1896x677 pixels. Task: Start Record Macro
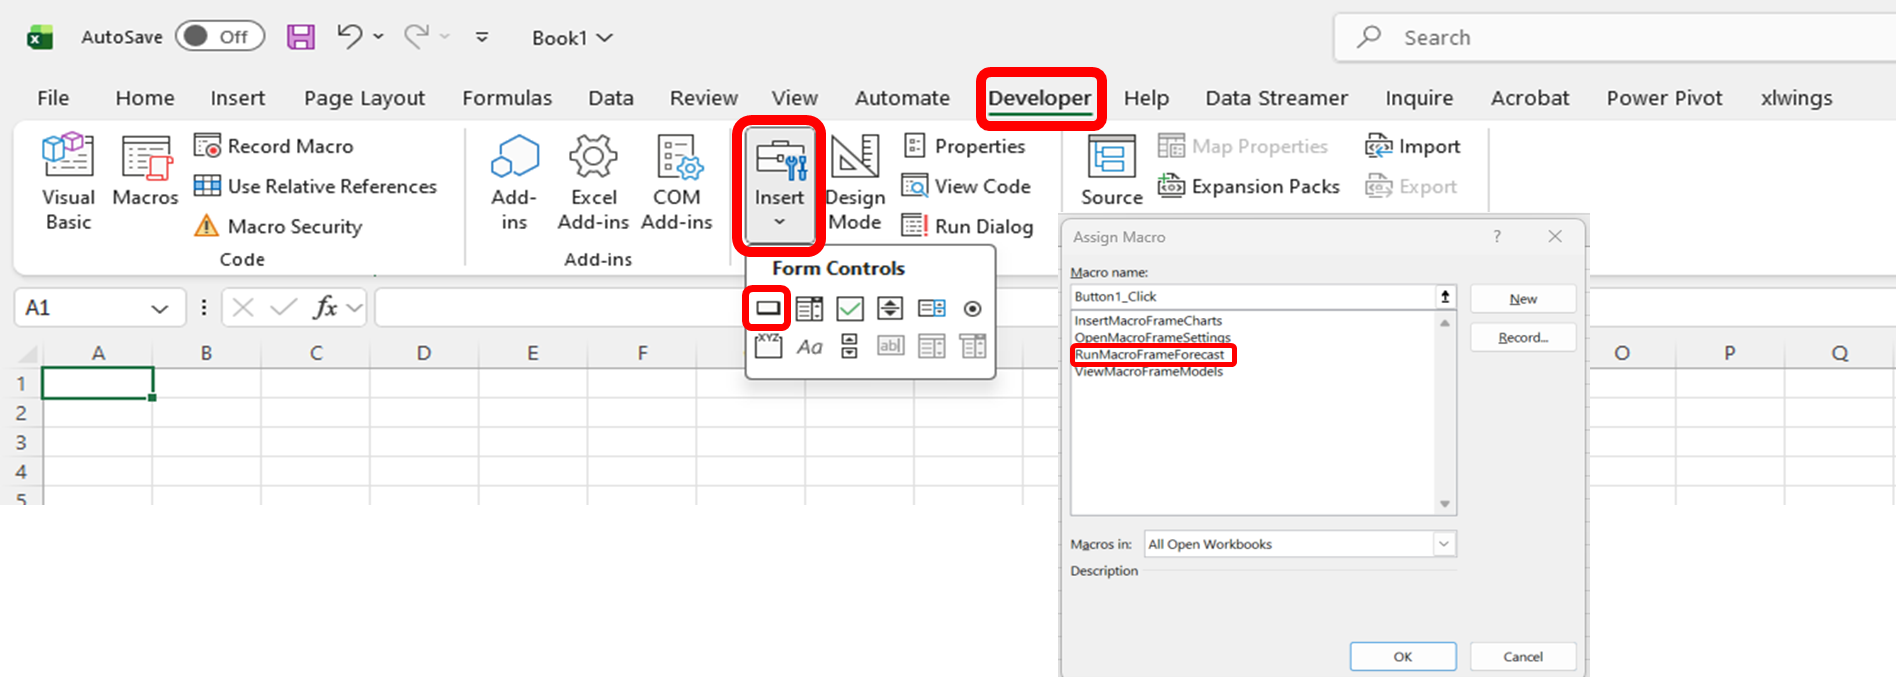273,146
